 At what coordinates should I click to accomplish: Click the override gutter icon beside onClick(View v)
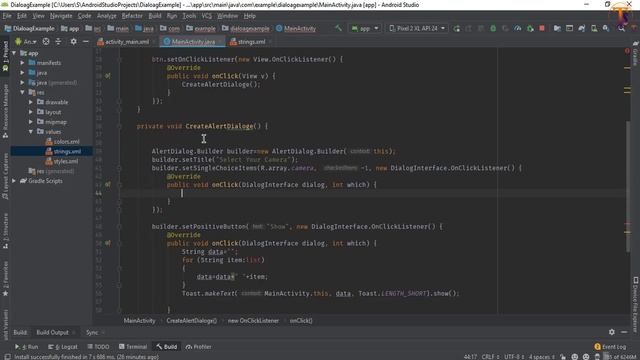click(x=108, y=76)
